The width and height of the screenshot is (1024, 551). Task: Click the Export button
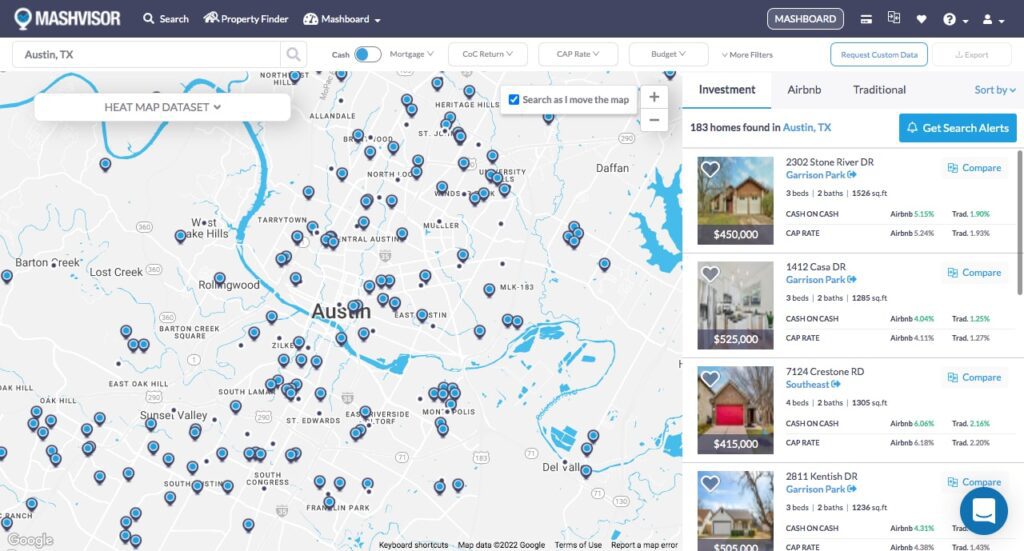(970, 55)
